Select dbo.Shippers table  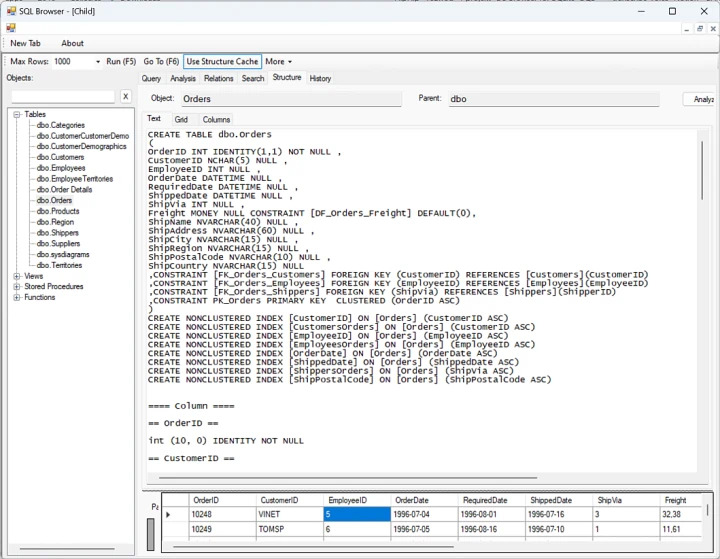pos(57,233)
